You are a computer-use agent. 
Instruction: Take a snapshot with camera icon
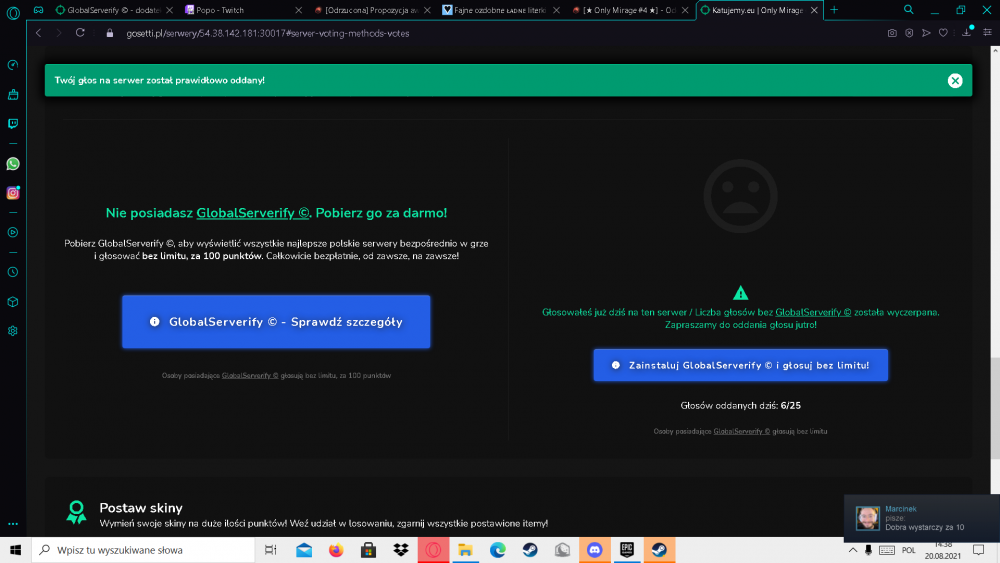[x=892, y=33]
